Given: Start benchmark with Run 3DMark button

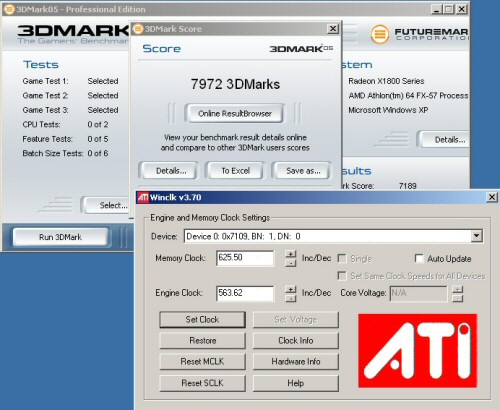Looking at the screenshot, I should (60, 237).
